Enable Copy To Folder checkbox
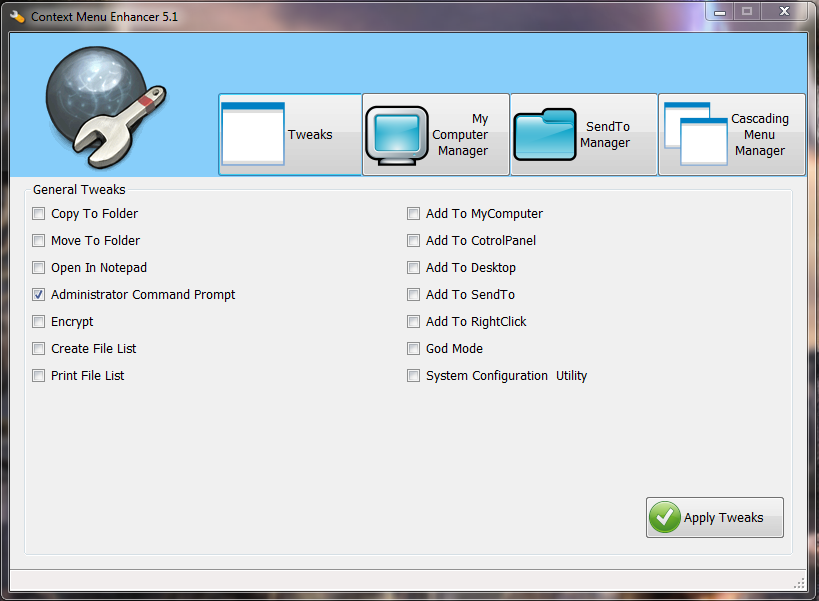The width and height of the screenshot is (819, 601). [39, 214]
